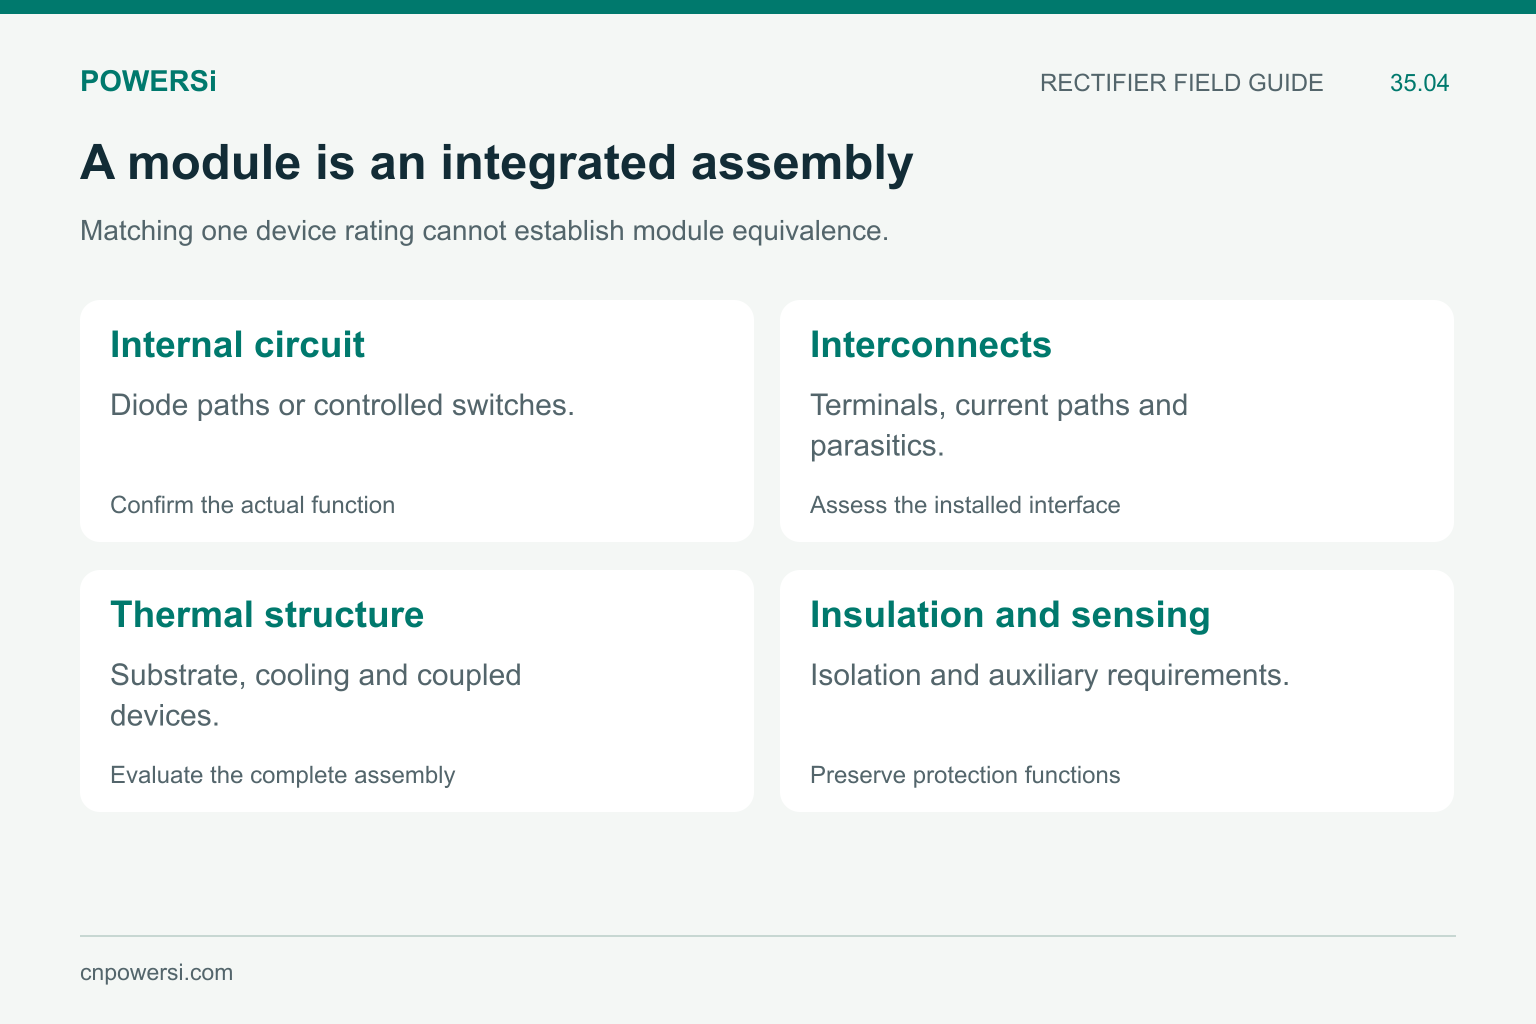
Task: Click 'Terminals, current paths and parasitics.' text
Action: [999, 425]
